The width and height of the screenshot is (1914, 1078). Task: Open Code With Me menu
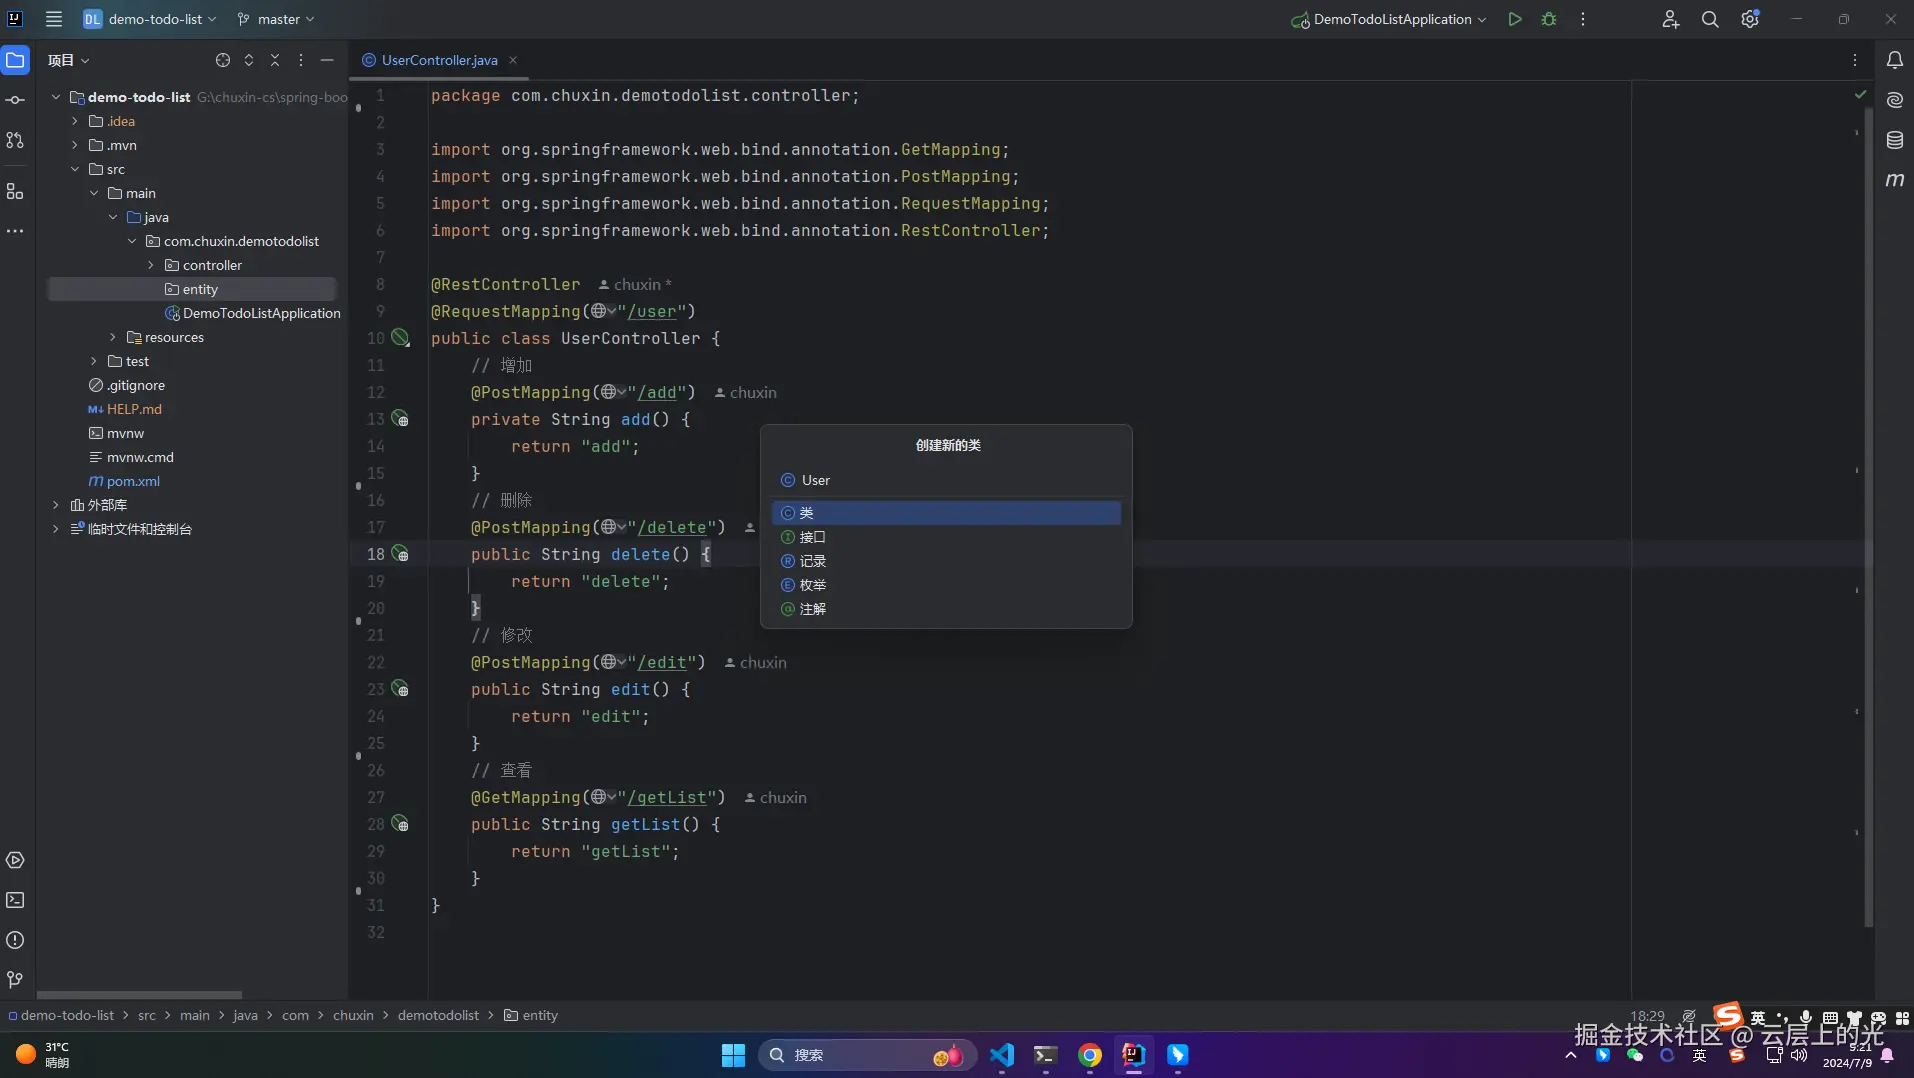1670,19
